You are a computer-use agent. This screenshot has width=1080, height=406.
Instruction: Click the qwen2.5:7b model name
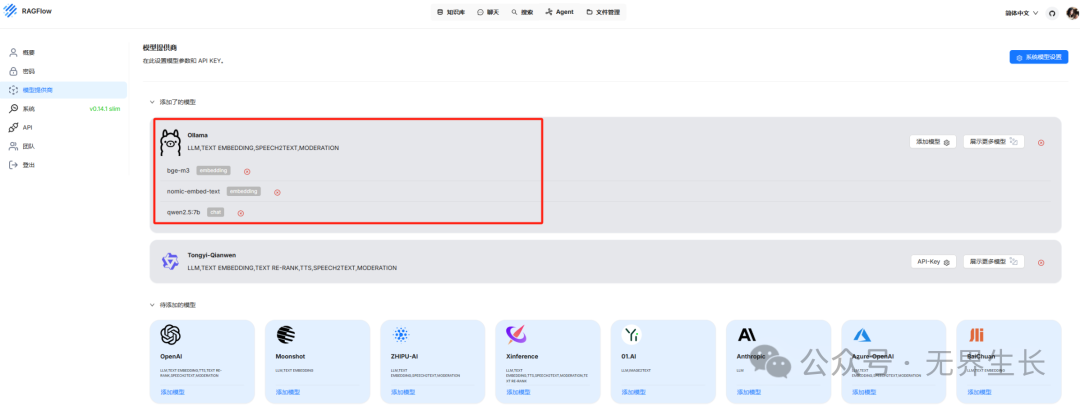pyautogui.click(x=184, y=212)
